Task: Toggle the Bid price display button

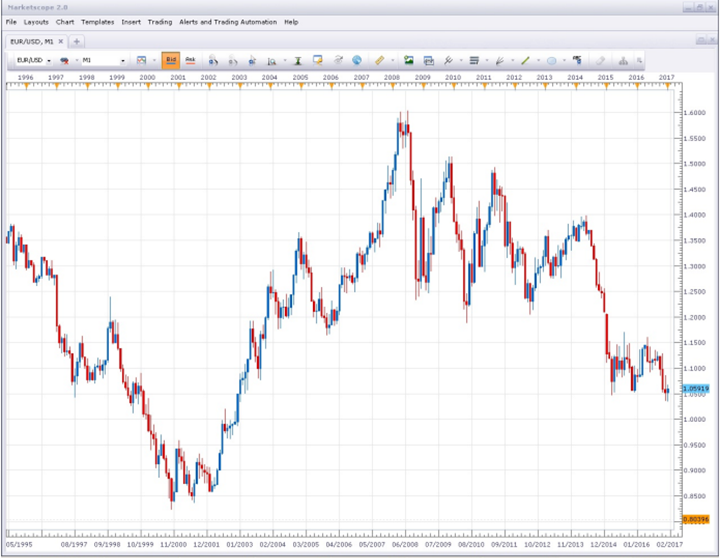Action: coord(170,60)
